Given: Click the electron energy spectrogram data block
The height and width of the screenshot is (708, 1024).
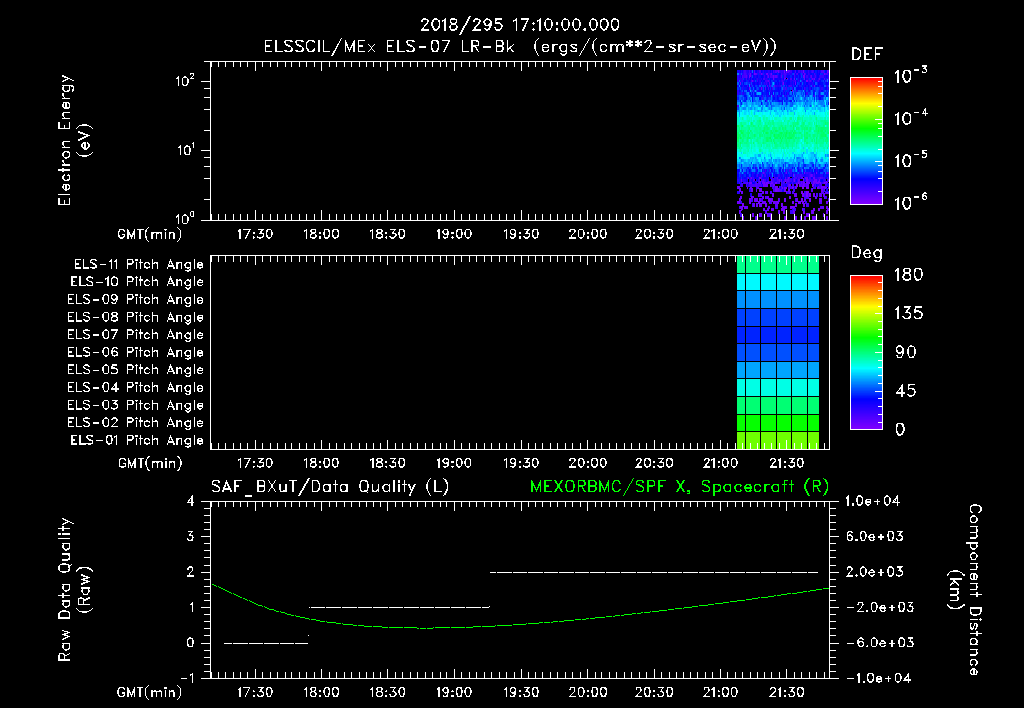Looking at the screenshot, I should point(782,144).
